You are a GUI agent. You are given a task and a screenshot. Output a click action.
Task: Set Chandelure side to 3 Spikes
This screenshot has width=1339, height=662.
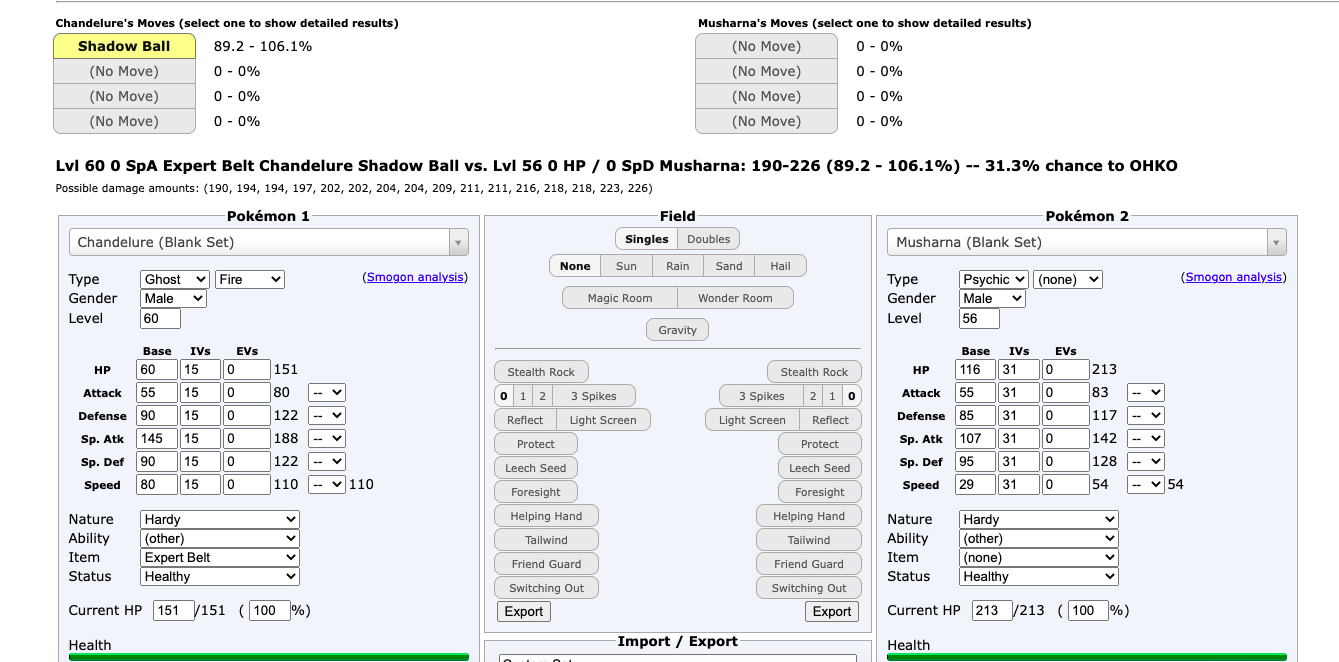pos(593,396)
